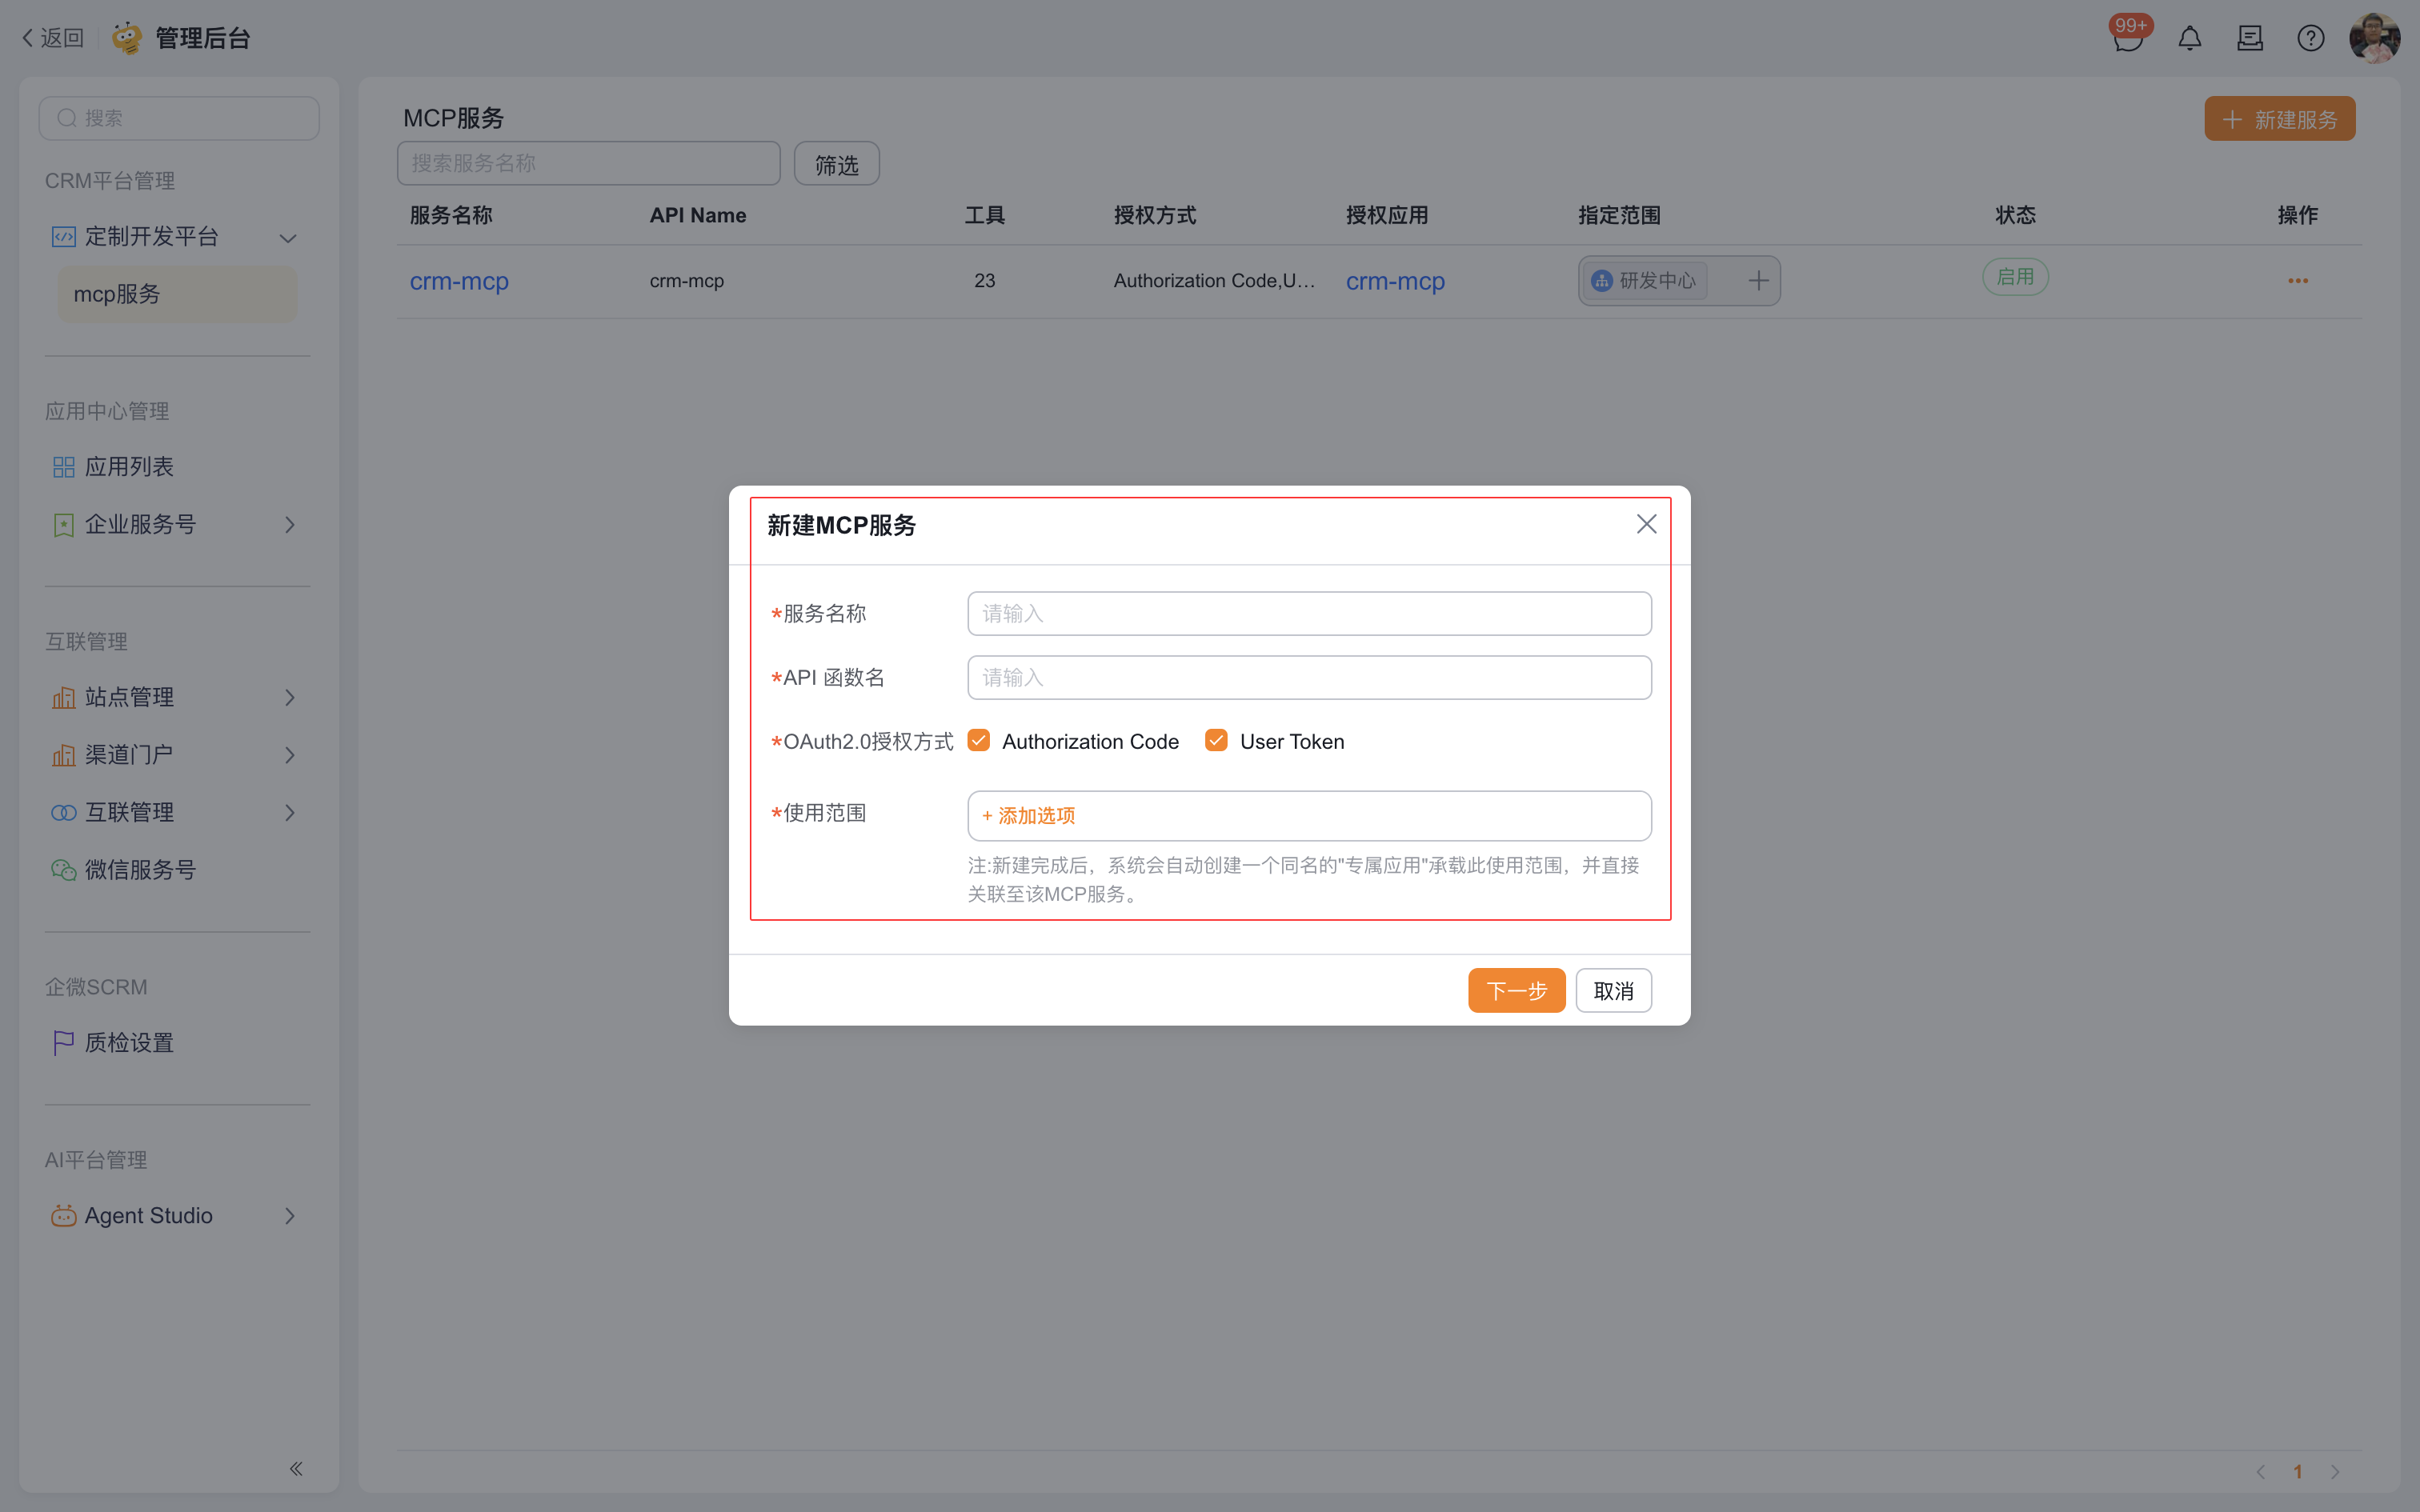2420x1512 pixels.
Task: Open the task list icon in the header
Action: (2250, 38)
